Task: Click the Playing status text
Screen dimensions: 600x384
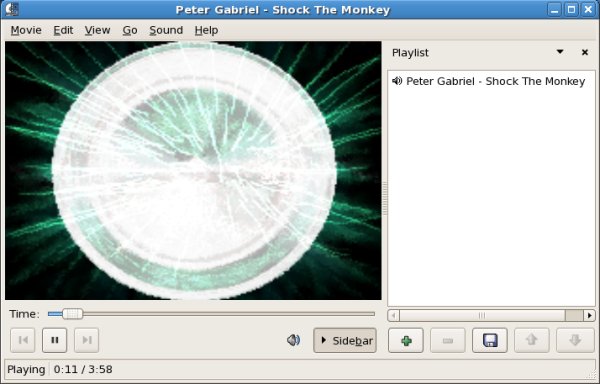Action: pyautogui.click(x=26, y=369)
